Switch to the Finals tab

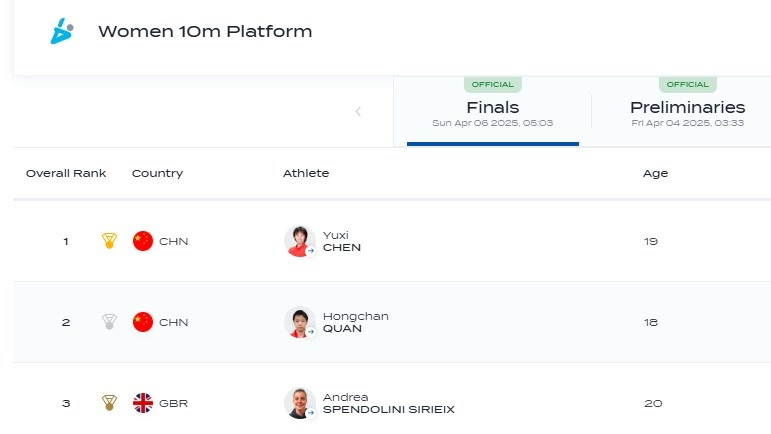(493, 112)
